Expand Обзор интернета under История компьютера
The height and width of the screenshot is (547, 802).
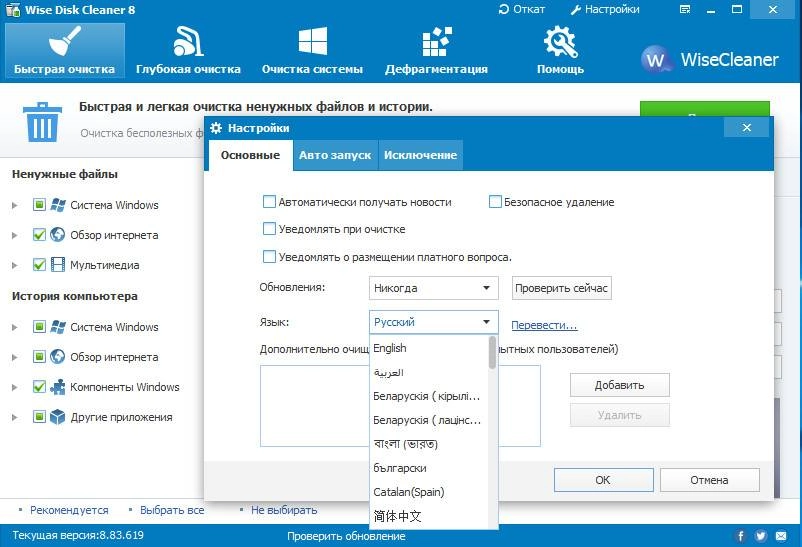(x=15, y=357)
